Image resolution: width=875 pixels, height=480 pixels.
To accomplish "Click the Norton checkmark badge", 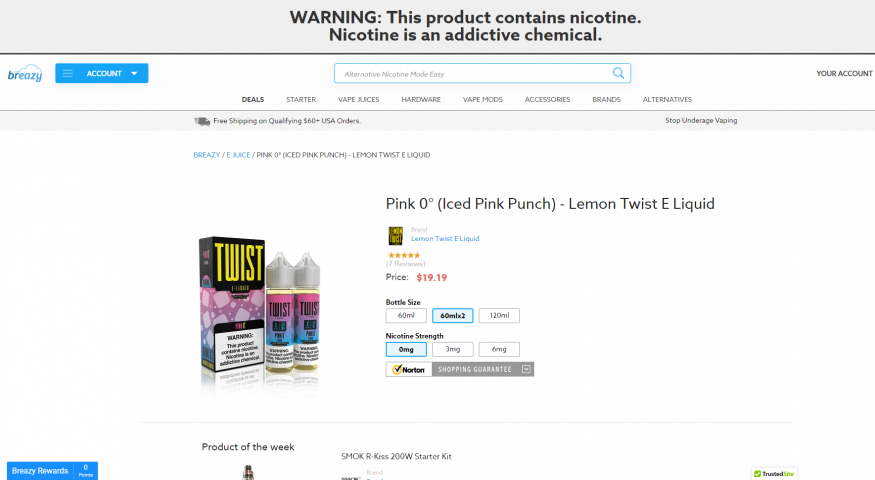I will click(408, 369).
